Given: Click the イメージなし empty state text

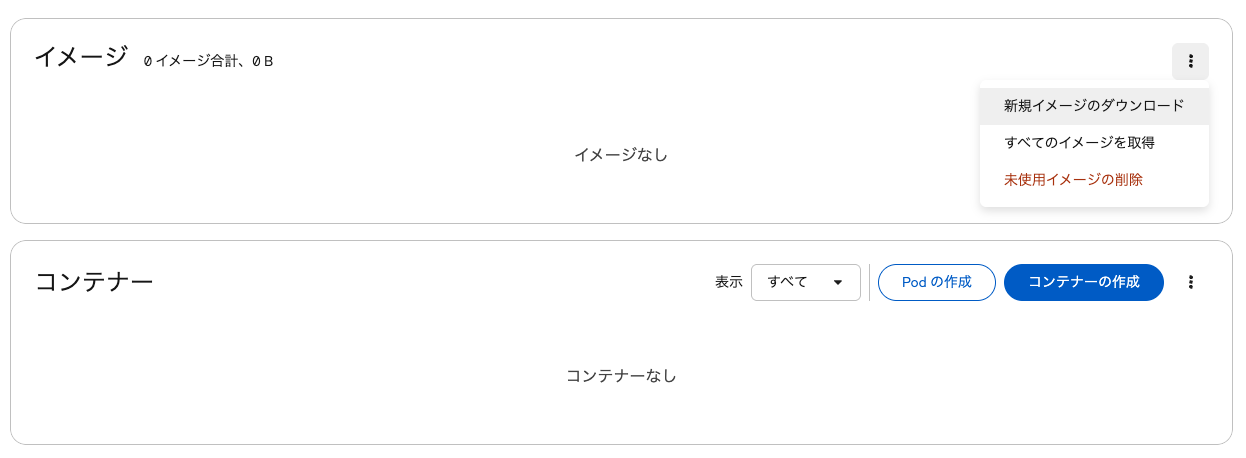Looking at the screenshot, I should pyautogui.click(x=620, y=155).
